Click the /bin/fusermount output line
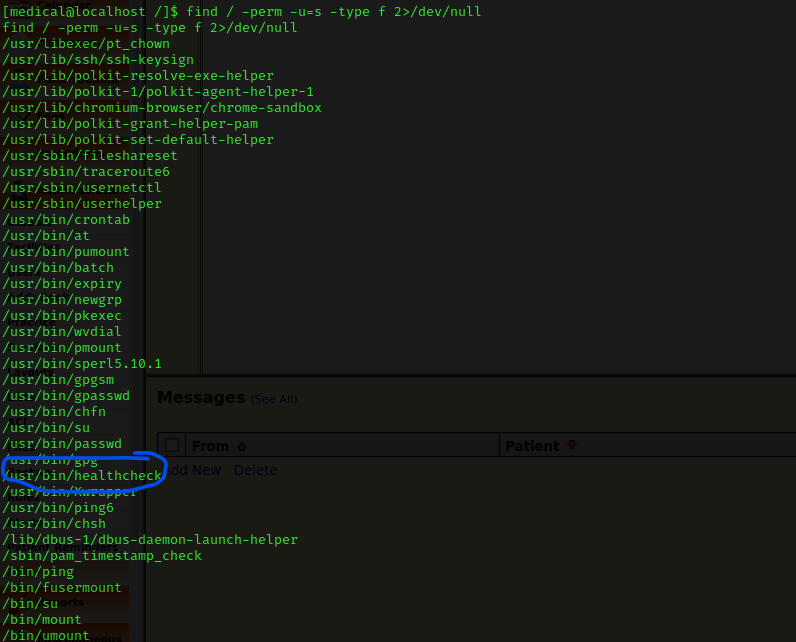Image resolution: width=796 pixels, height=642 pixels. tap(62, 588)
